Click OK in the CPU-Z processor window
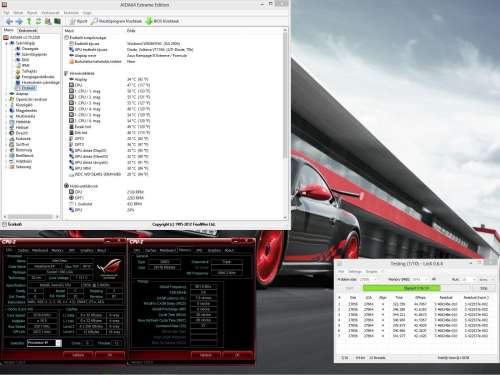 point(110,355)
